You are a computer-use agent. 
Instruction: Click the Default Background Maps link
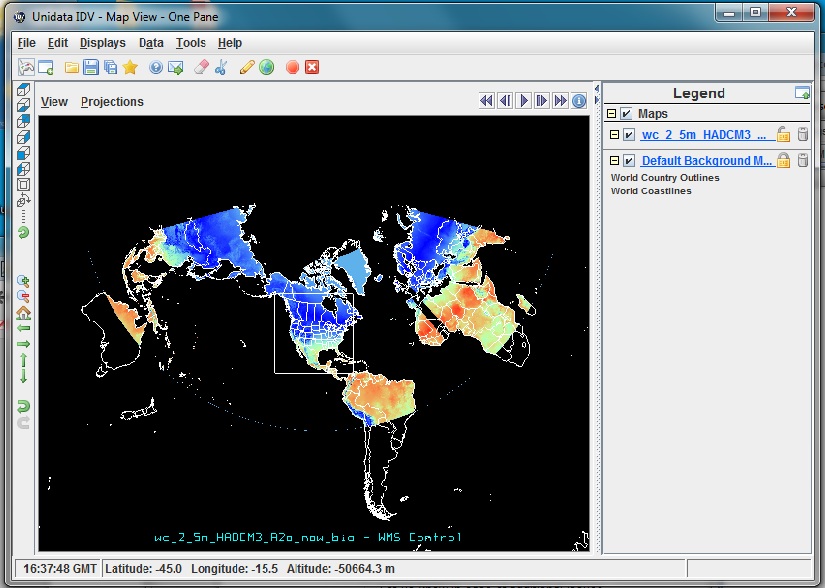(707, 161)
